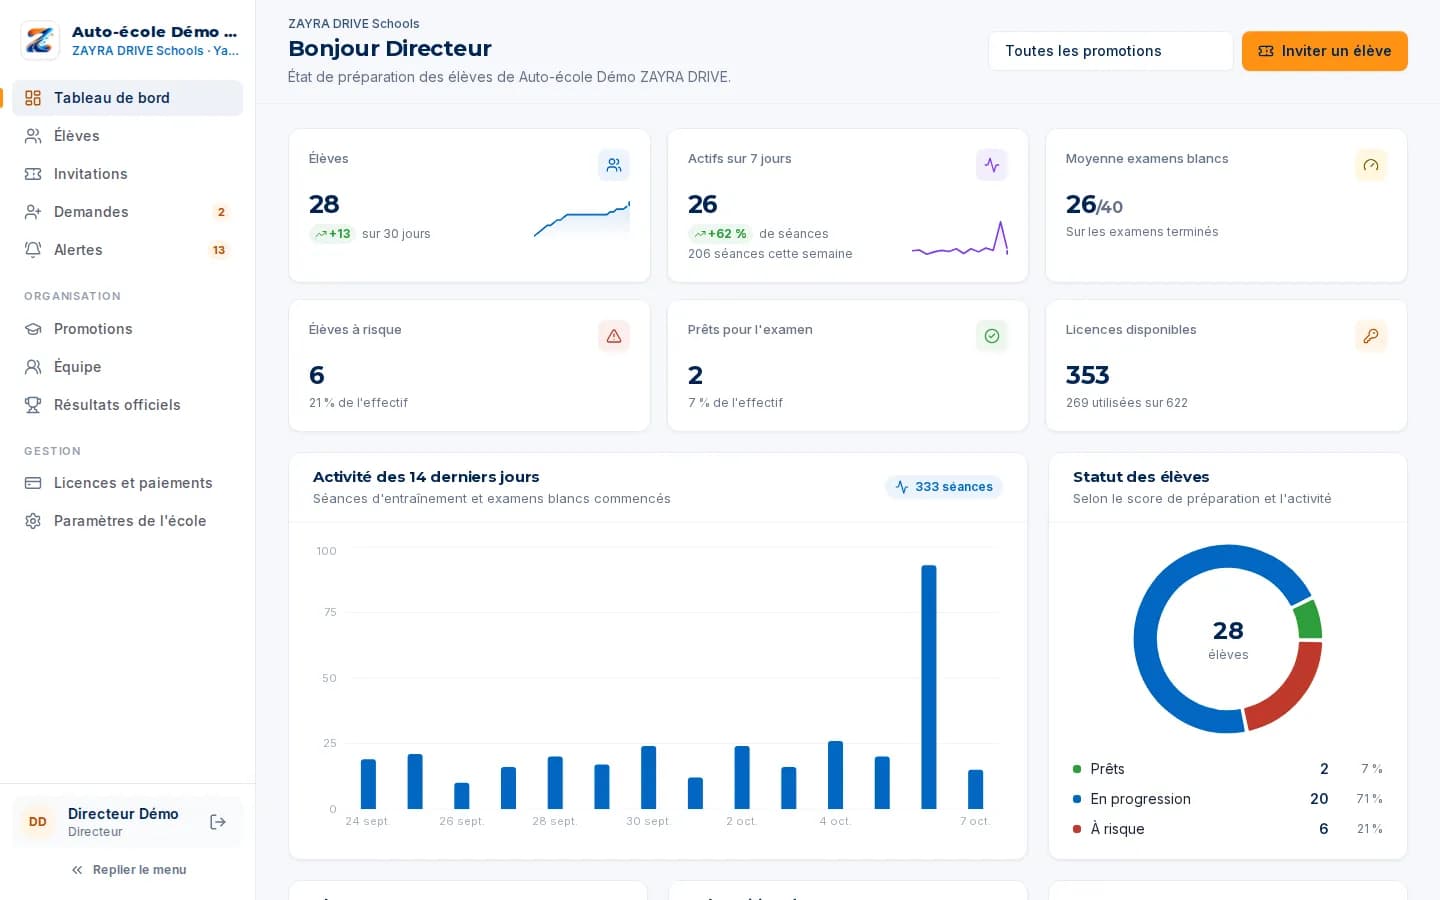Open Promotions page
The width and height of the screenshot is (1440, 900).
click(127, 329)
